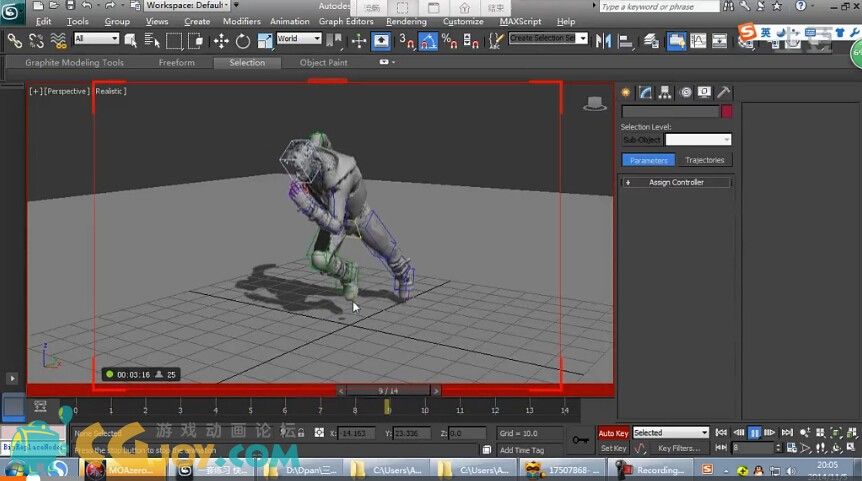
Task: Open the 'World' reference coordinate dropdown
Action: tap(299, 38)
